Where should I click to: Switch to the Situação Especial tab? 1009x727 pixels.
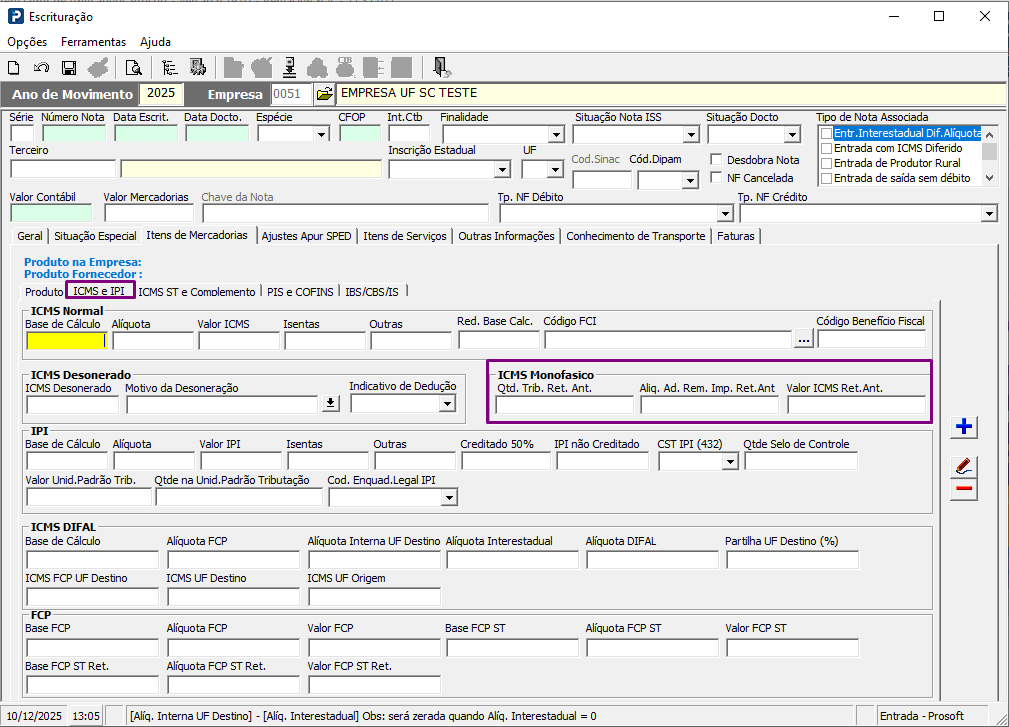pos(95,236)
